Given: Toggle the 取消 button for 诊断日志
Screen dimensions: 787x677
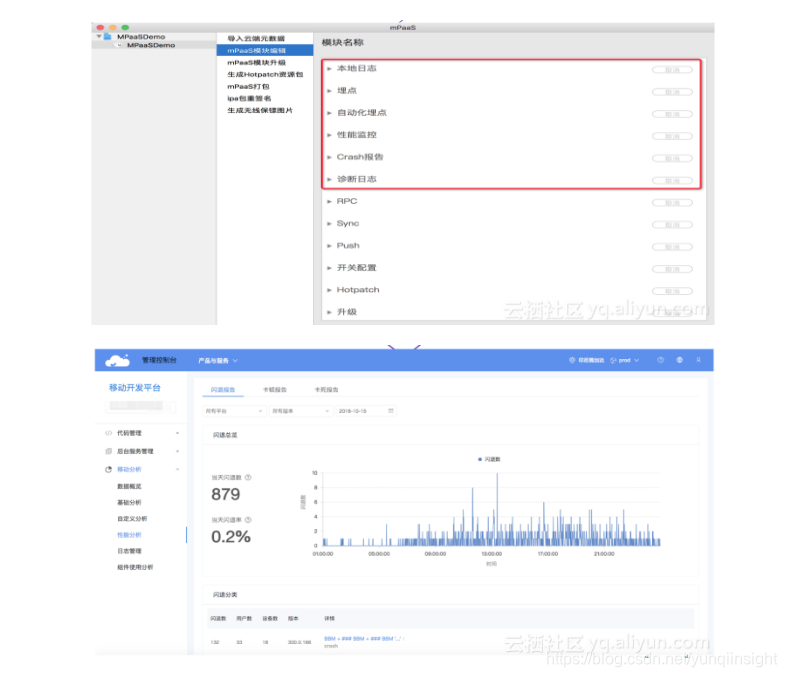Looking at the screenshot, I should pos(672,180).
